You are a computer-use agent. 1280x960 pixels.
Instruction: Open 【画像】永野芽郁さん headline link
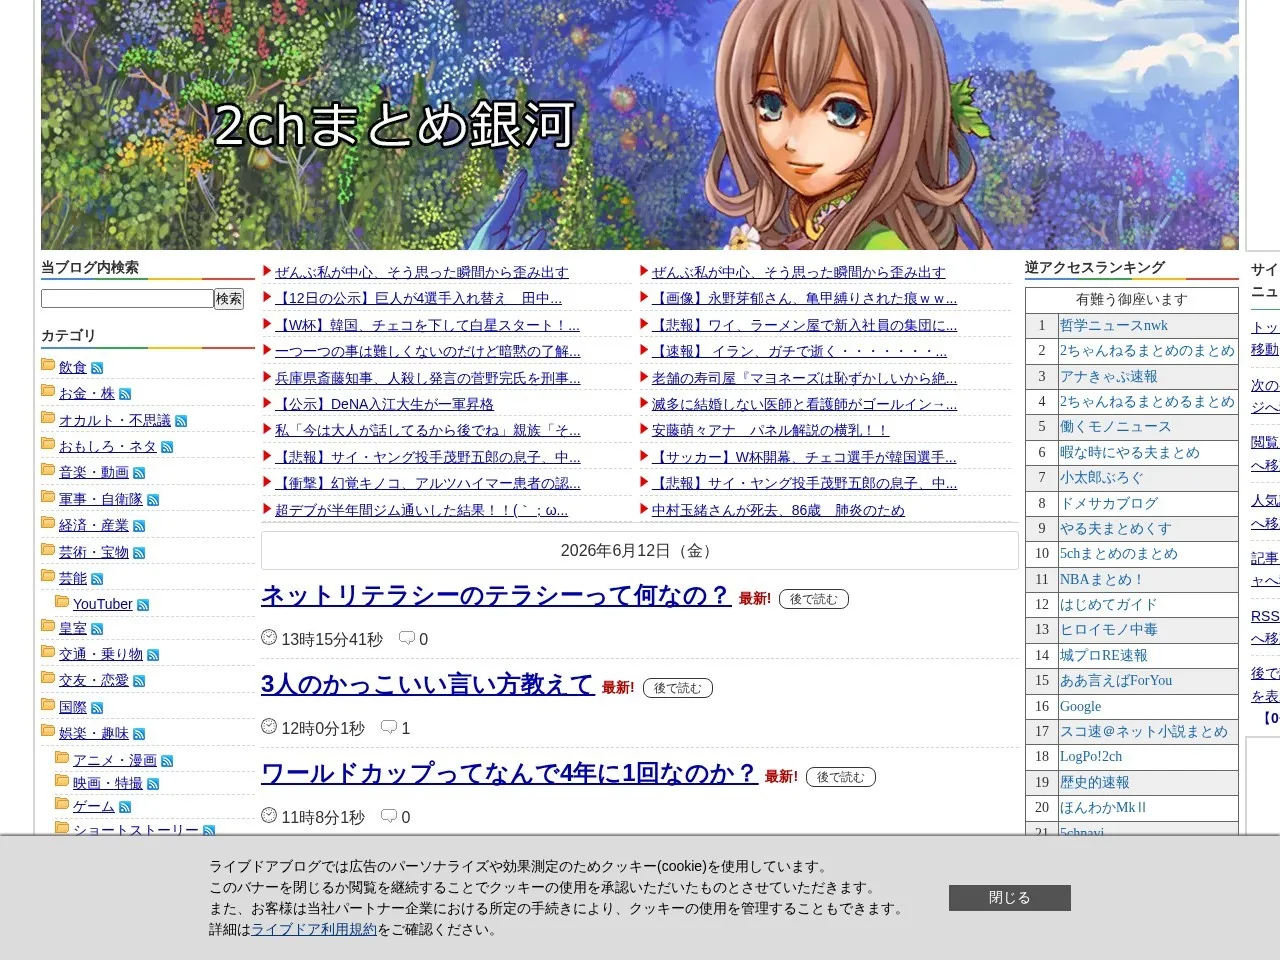pyautogui.click(x=804, y=298)
